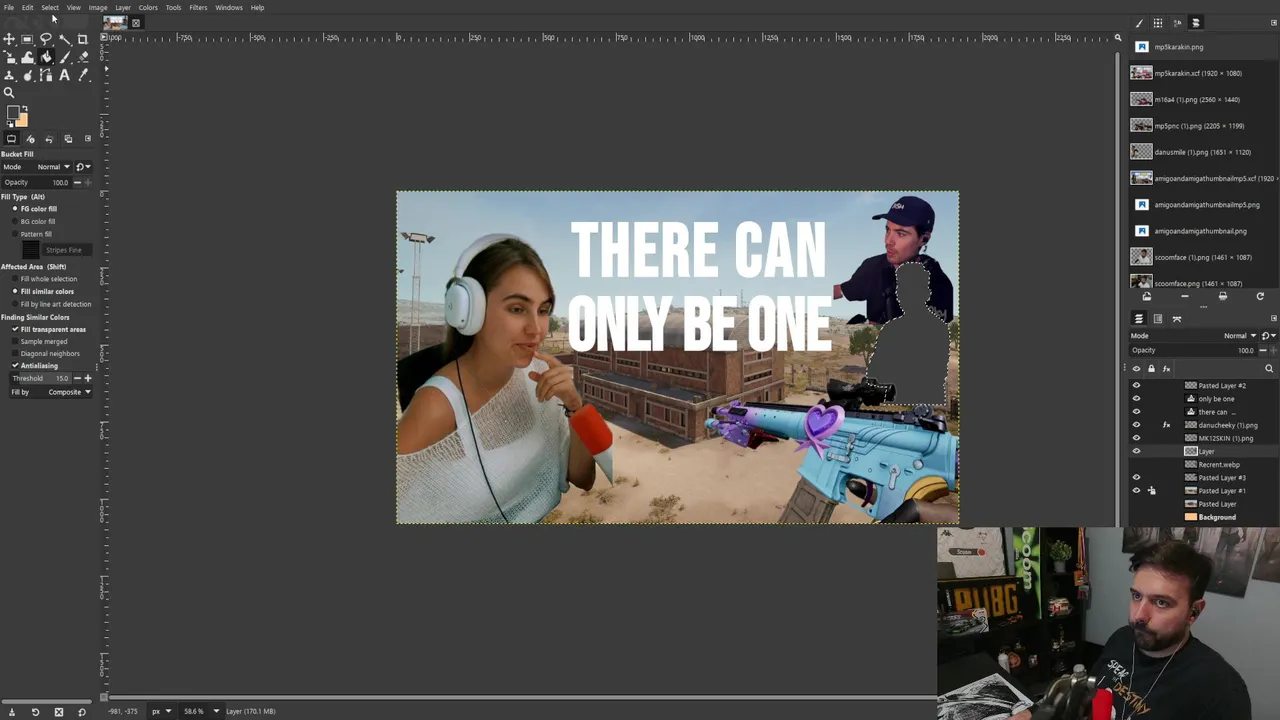The image size is (1280, 720).
Task: Select the Paintbrush tool
Action: pos(65,58)
